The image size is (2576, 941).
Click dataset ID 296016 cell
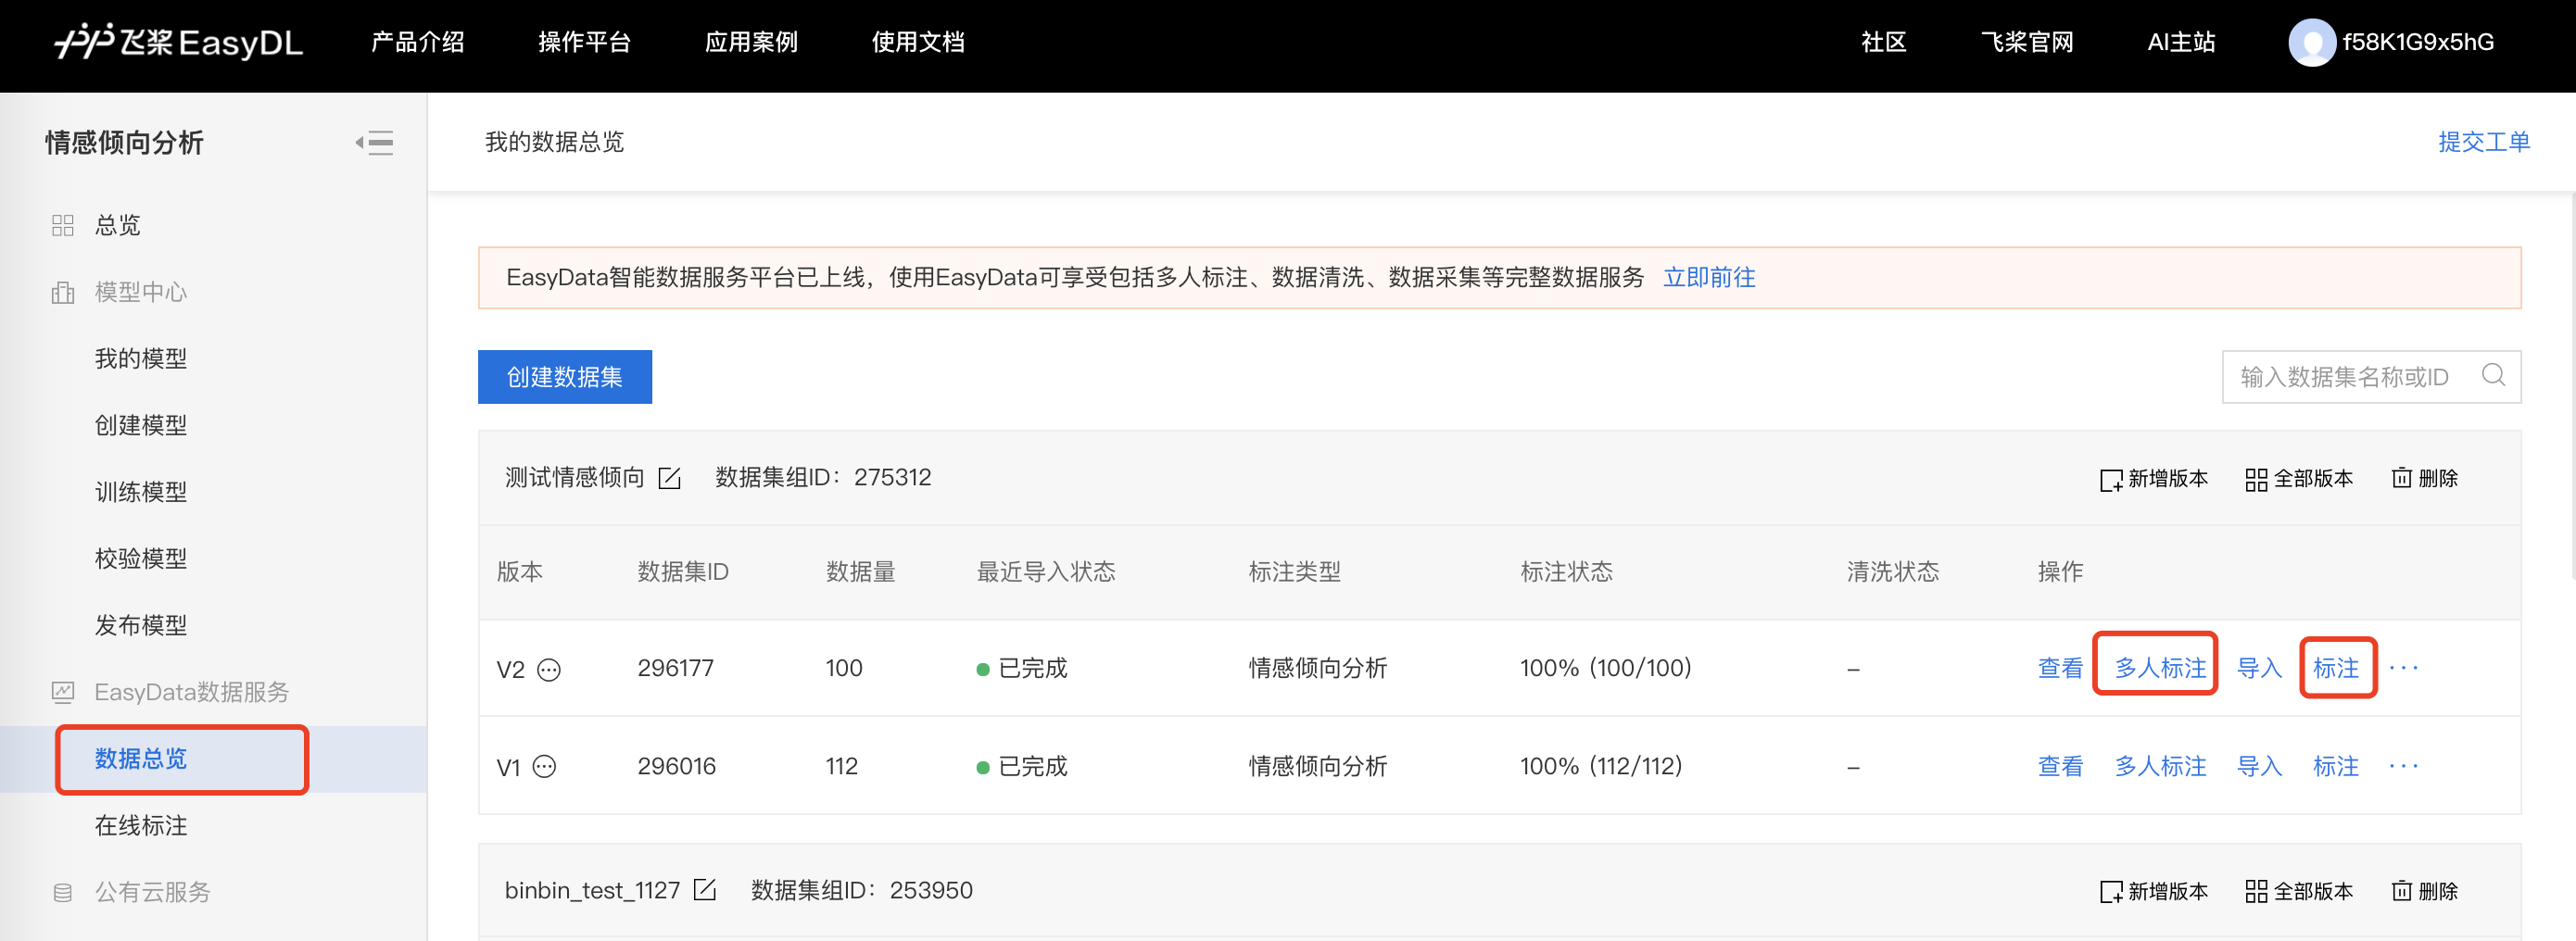pos(677,766)
